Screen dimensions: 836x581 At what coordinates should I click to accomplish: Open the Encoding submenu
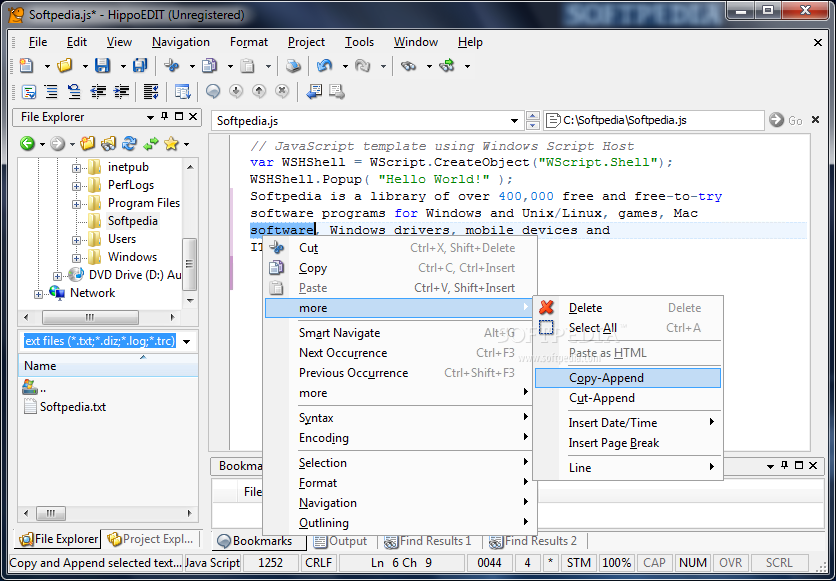pyautogui.click(x=399, y=438)
